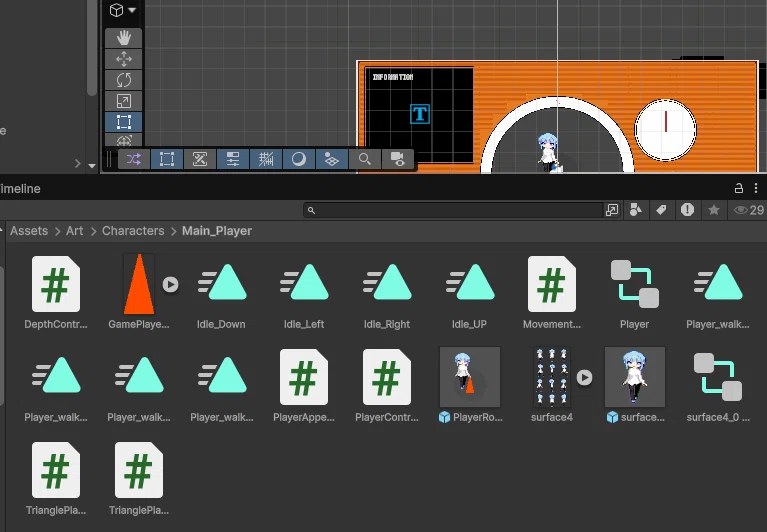Click the camera with eye icon

tap(398, 159)
